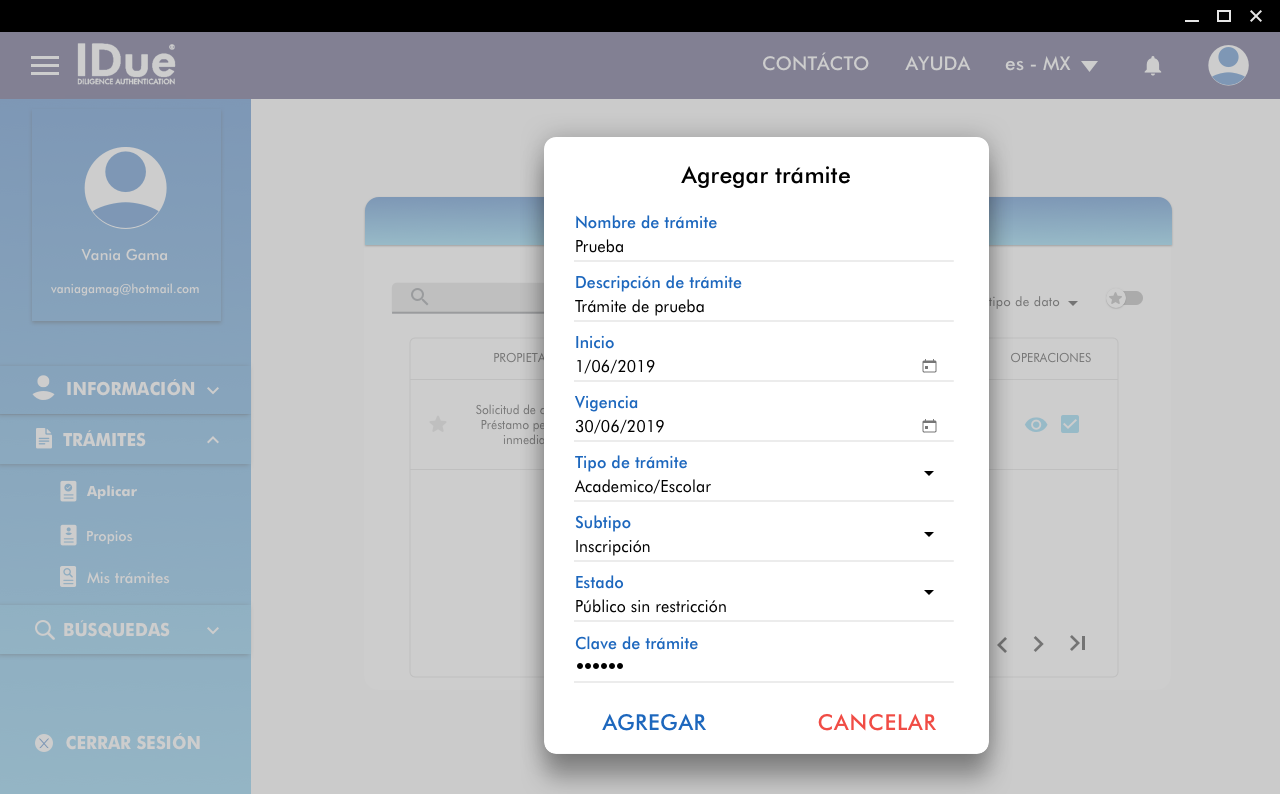Click the star icon in table row
This screenshot has height=794, width=1280.
click(x=438, y=425)
